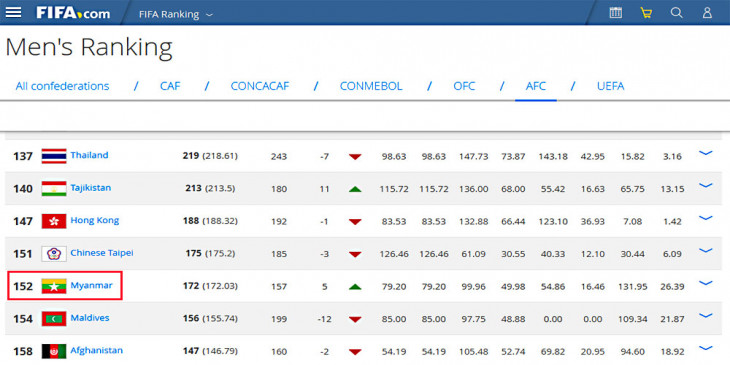Switch to the CONMEBOL tab
The image size is (730, 365).
pos(371,86)
